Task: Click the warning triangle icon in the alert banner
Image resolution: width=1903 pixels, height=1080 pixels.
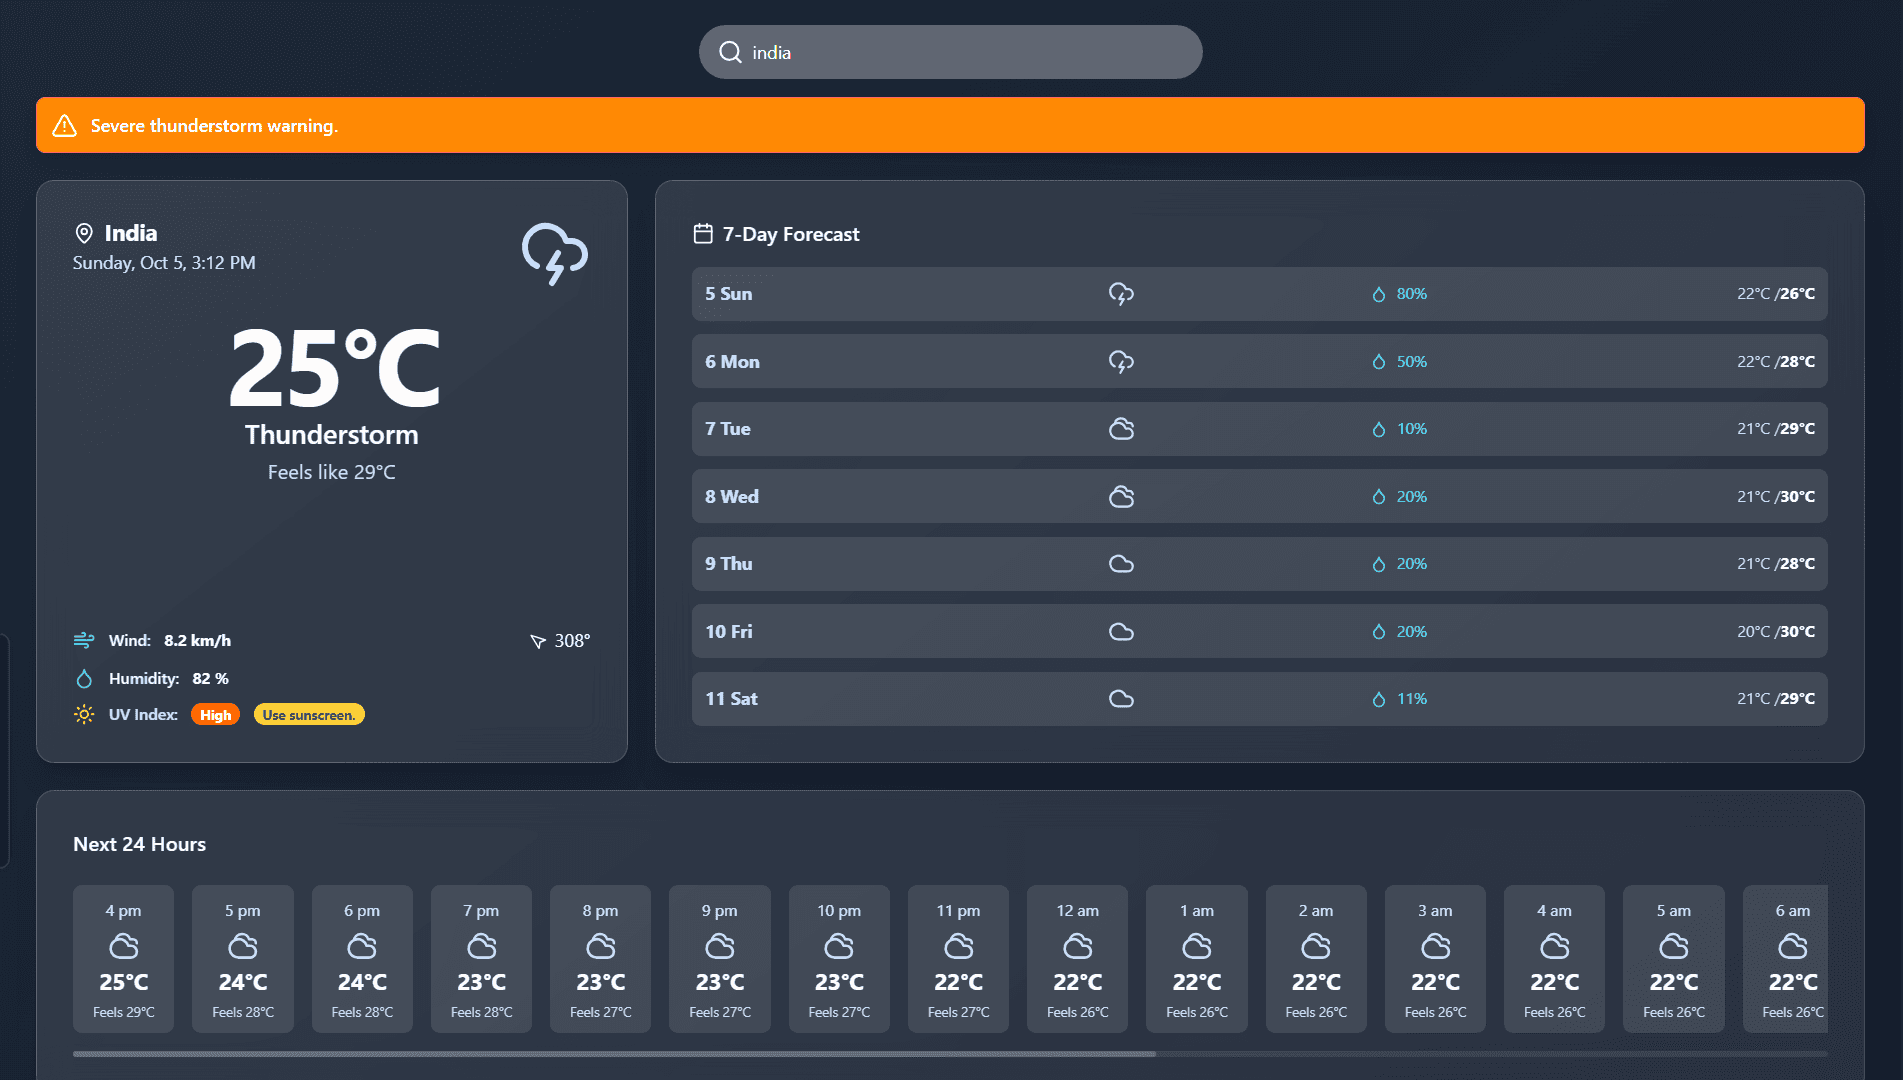Action: [65, 126]
